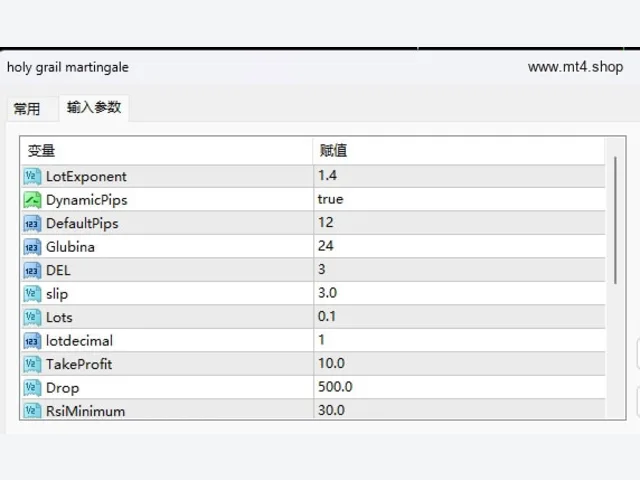Viewport: 640px width, 480px height.
Task: Open the www.mt4.shop link
Action: [575, 67]
